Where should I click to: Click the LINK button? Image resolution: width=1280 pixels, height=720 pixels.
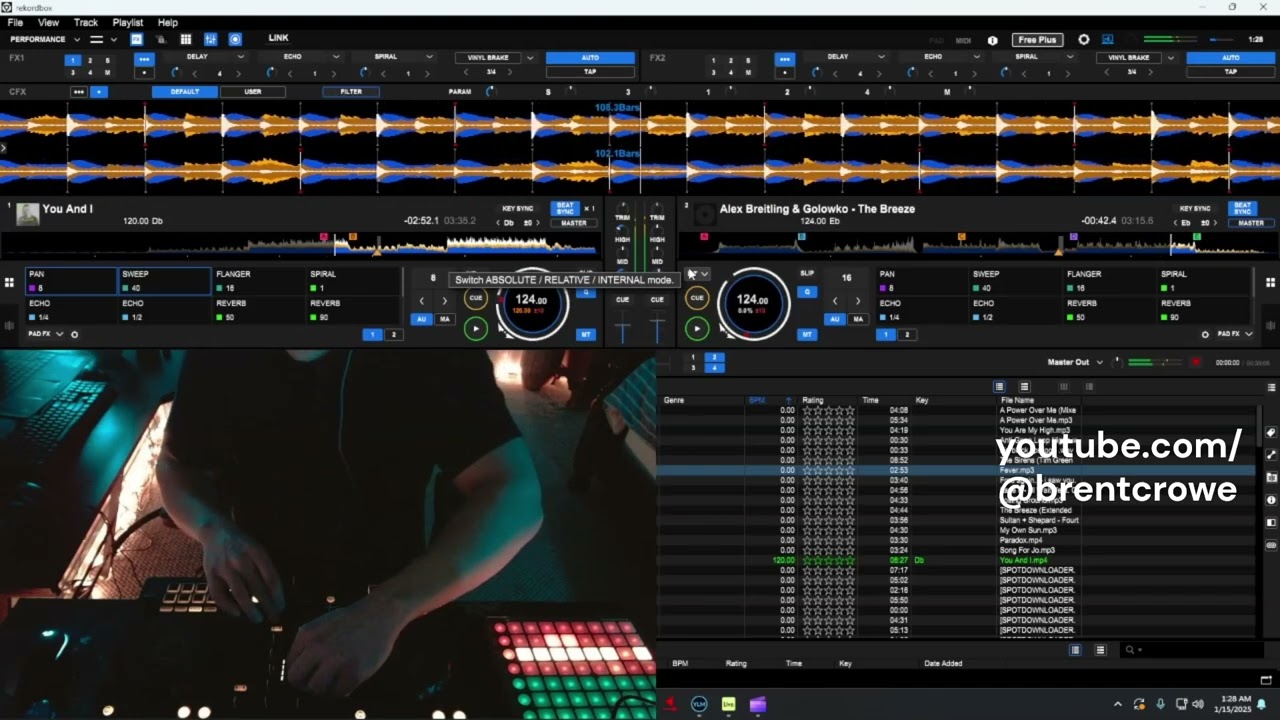279,38
